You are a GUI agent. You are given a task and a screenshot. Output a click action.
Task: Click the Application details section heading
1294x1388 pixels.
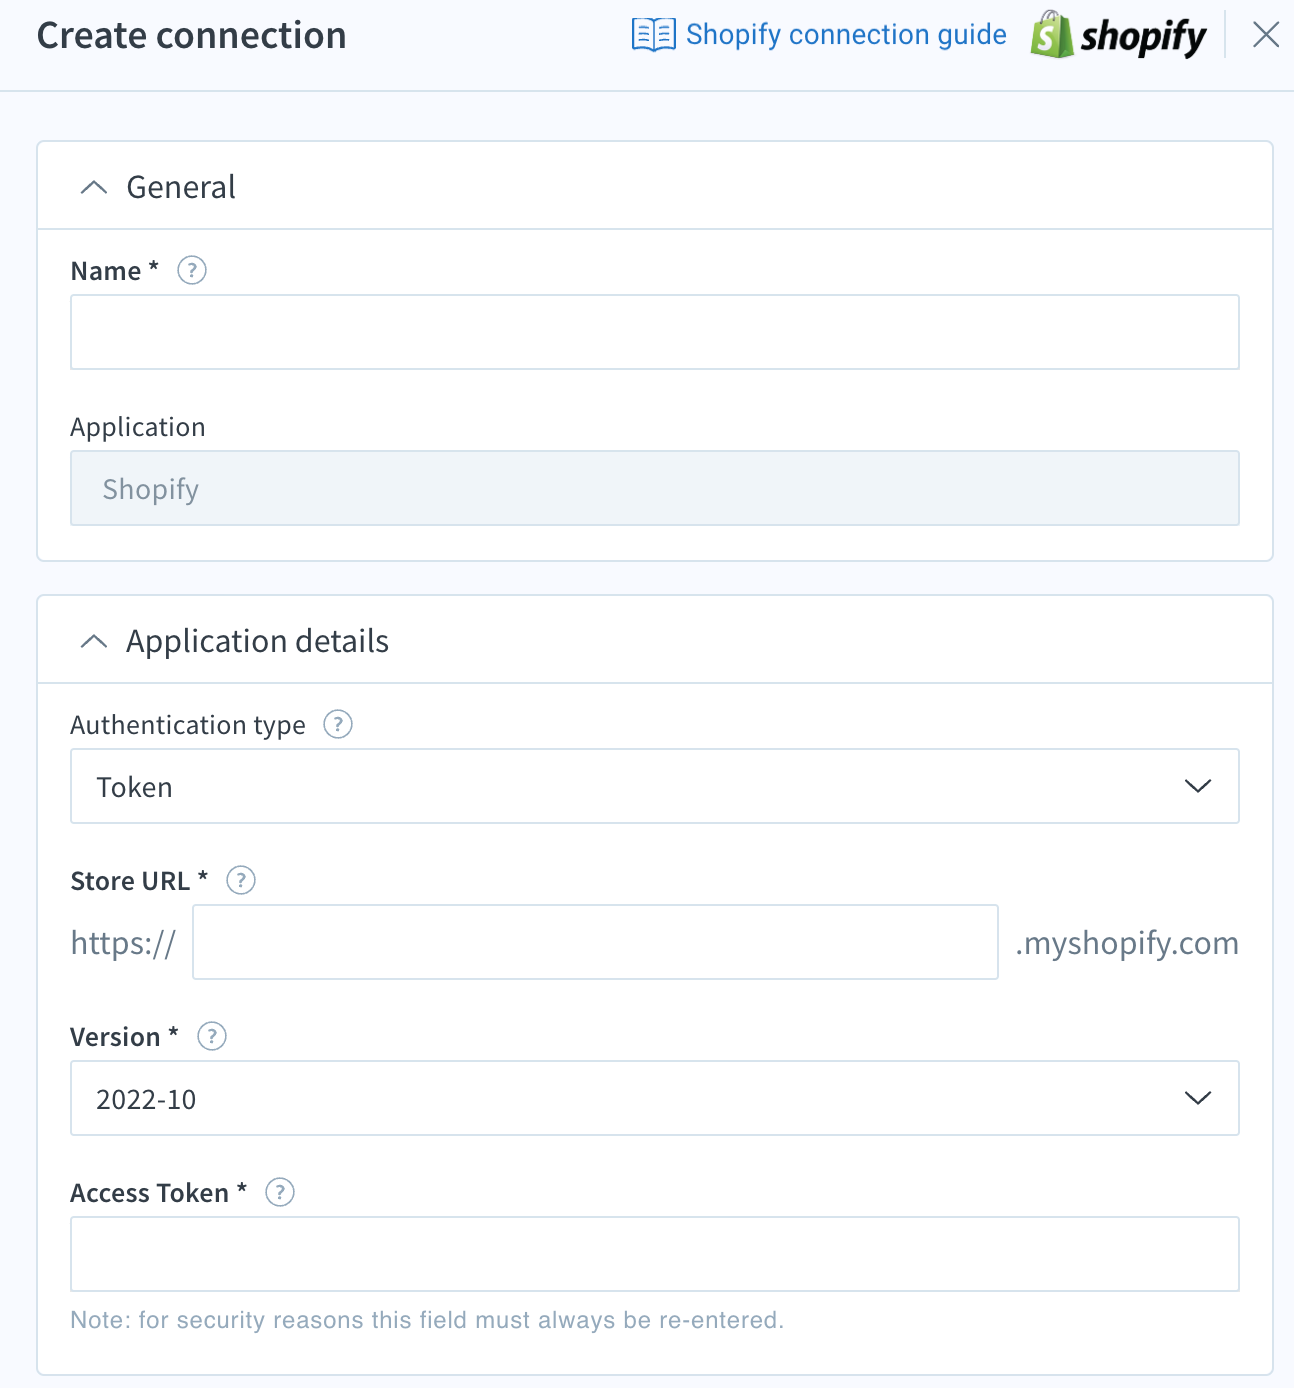[256, 640]
